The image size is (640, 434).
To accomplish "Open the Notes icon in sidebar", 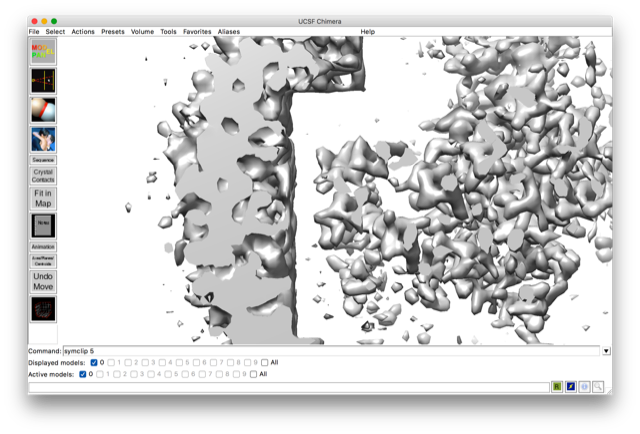I will click(43, 225).
